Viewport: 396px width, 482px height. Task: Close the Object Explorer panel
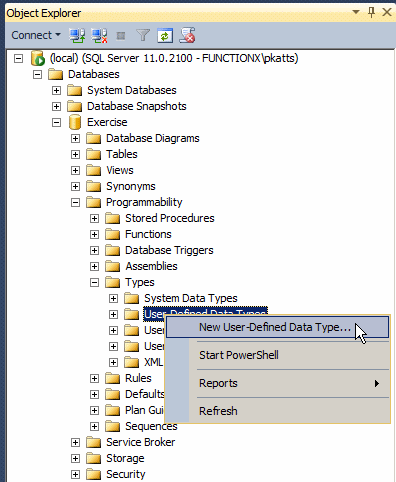387,12
